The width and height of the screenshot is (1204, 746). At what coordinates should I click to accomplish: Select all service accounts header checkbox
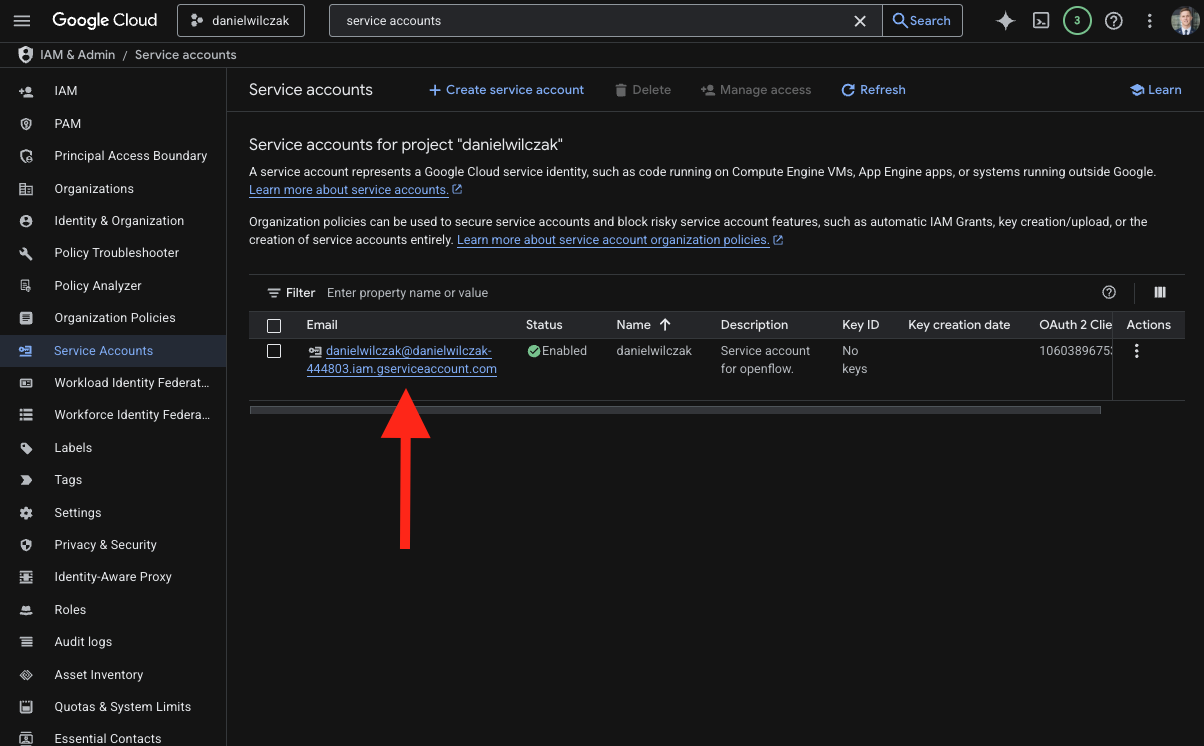[x=274, y=325]
